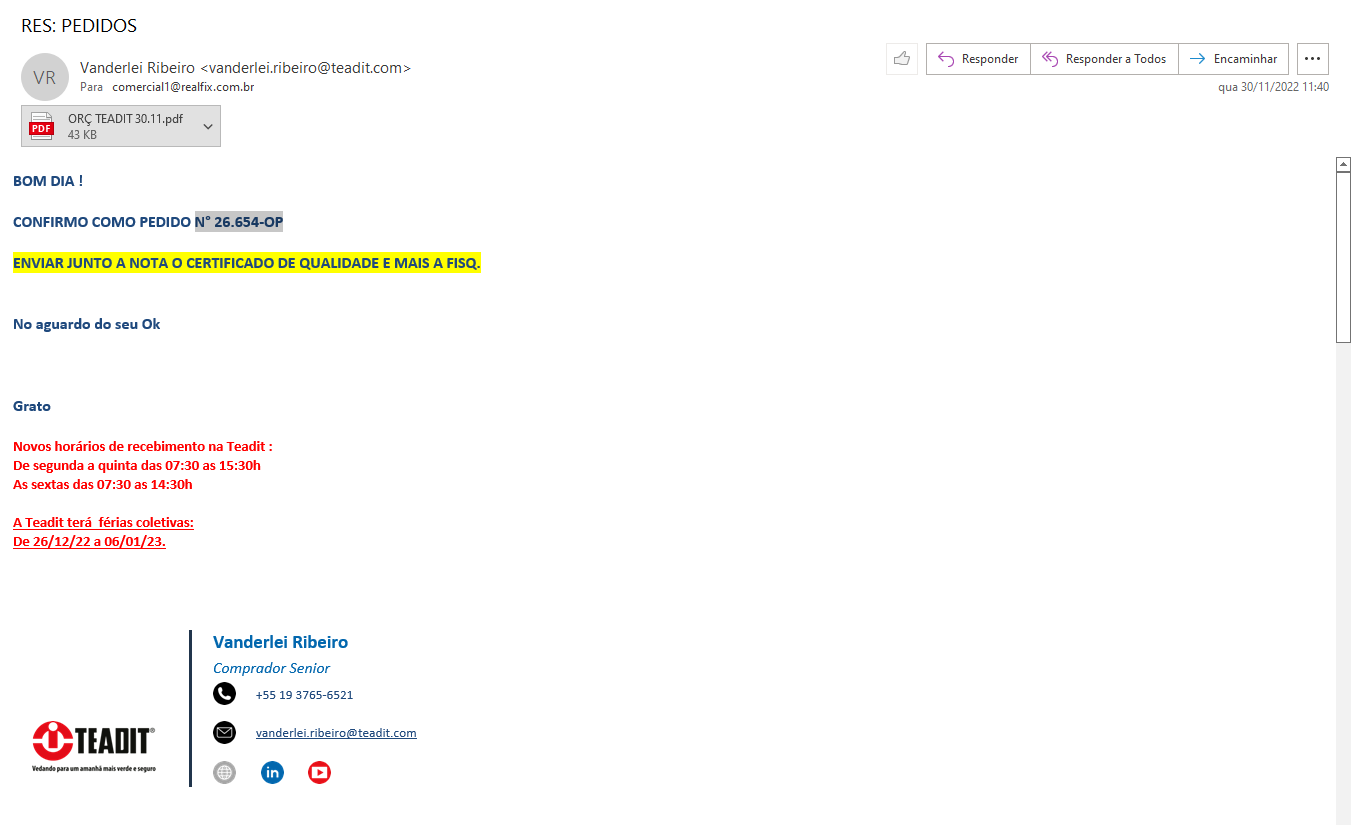Click the scrollbar up arrow
This screenshot has height=825, width=1353.
1344,164
